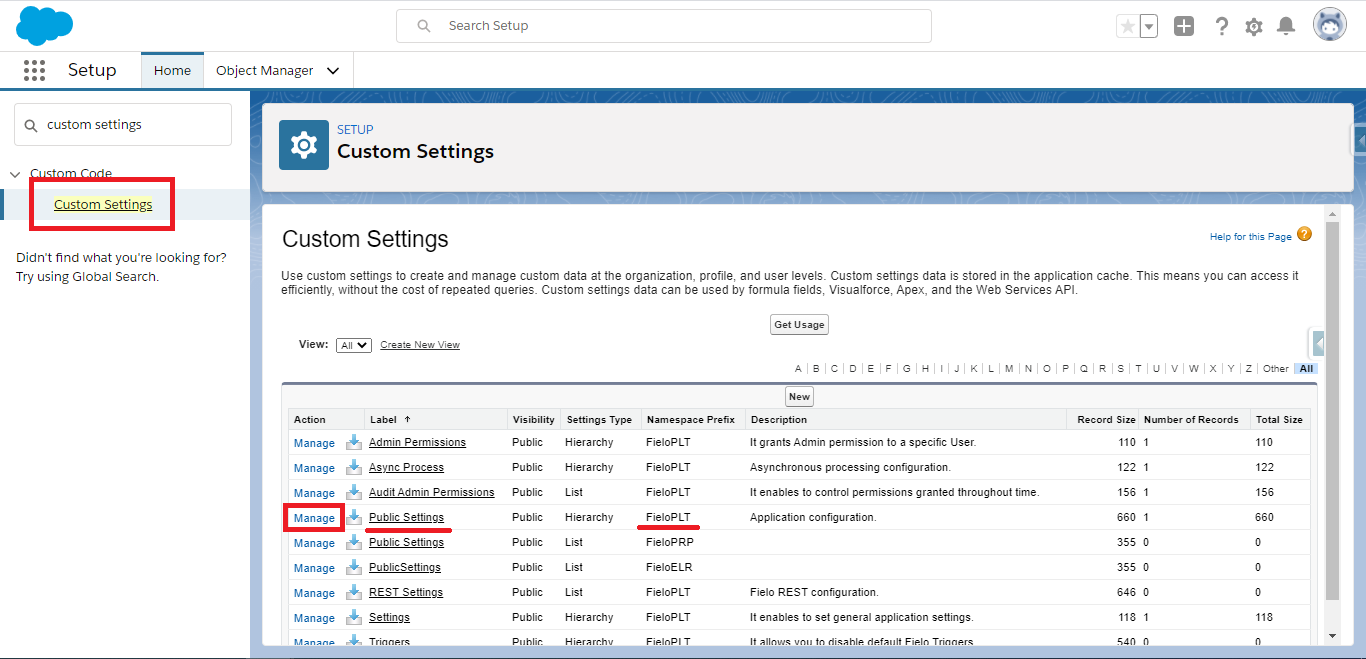Click the download icon for FieloPLT Public Settings
The height and width of the screenshot is (659, 1366).
tap(354, 517)
